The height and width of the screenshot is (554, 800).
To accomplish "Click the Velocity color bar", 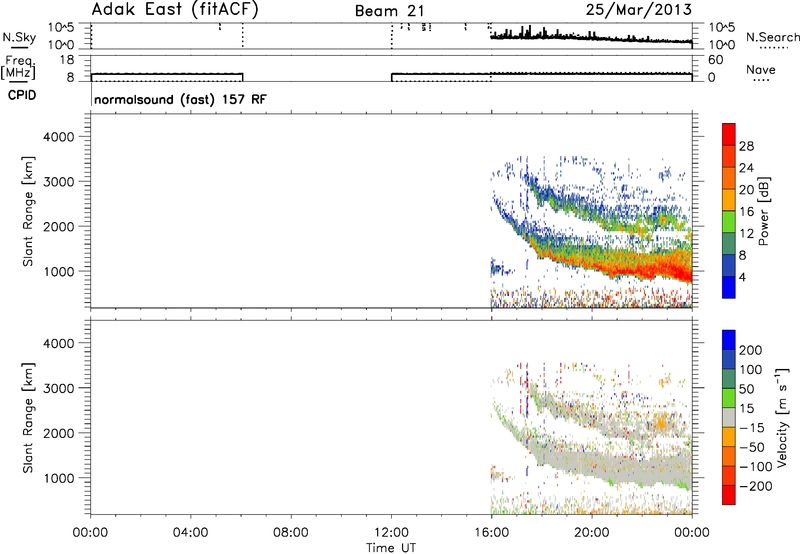I will [729, 417].
